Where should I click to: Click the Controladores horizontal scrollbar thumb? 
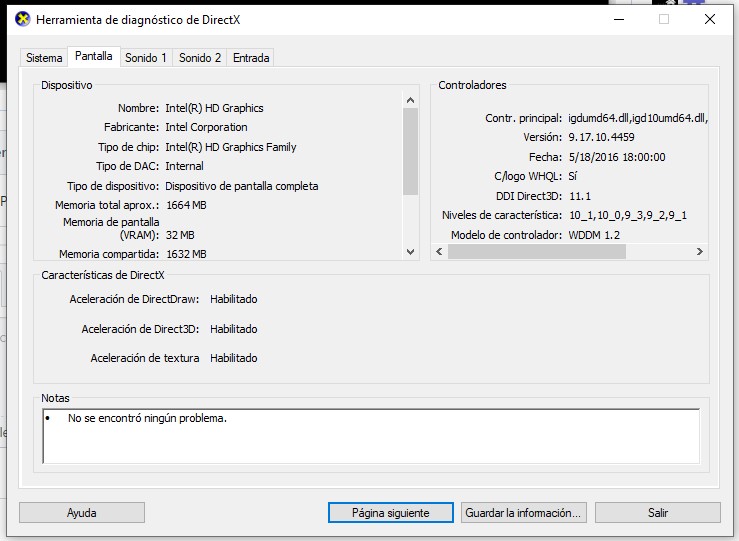537,252
